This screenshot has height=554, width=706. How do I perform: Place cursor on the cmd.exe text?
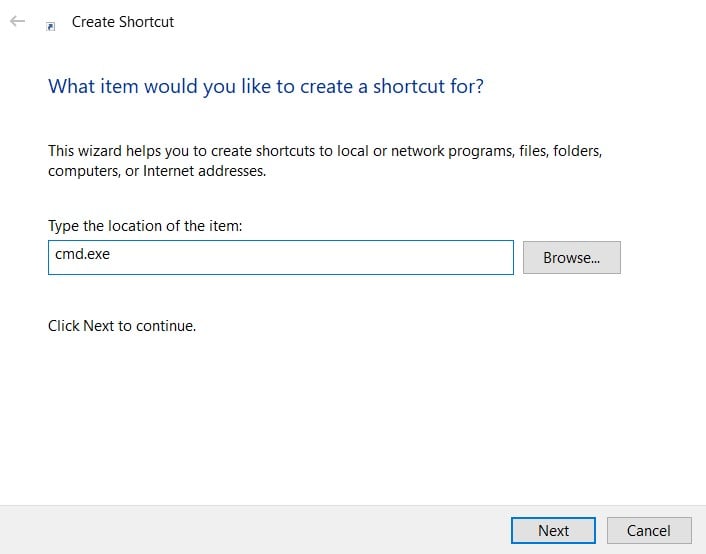click(x=83, y=255)
